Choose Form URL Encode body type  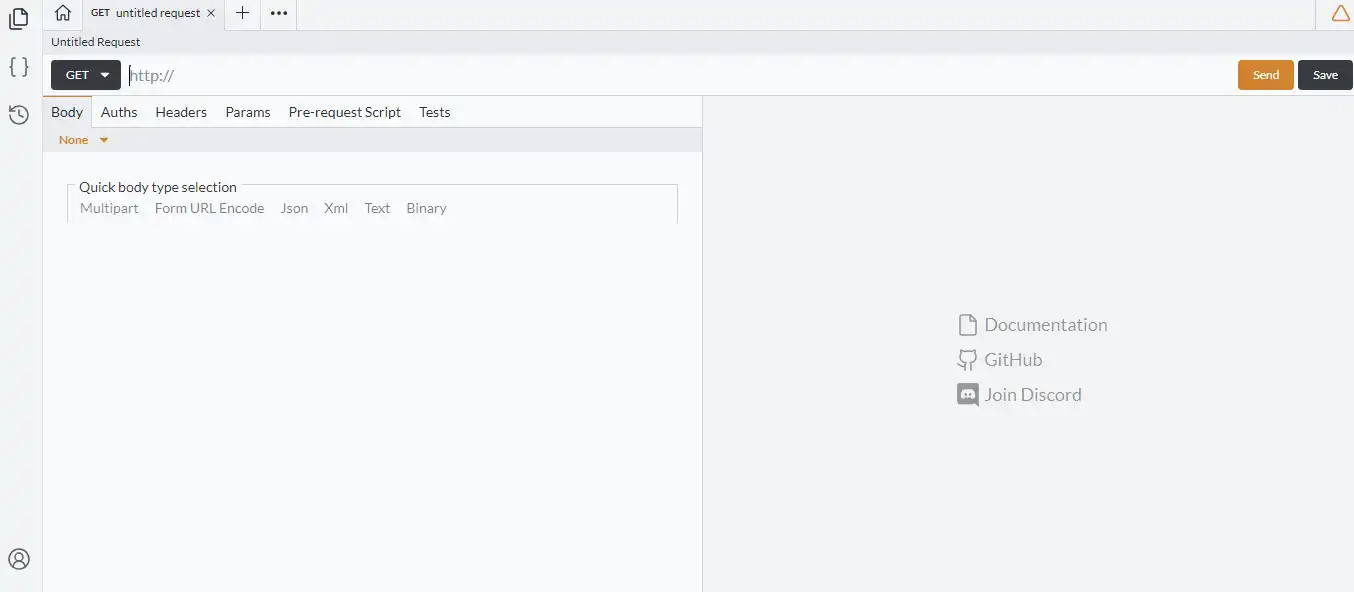[209, 208]
